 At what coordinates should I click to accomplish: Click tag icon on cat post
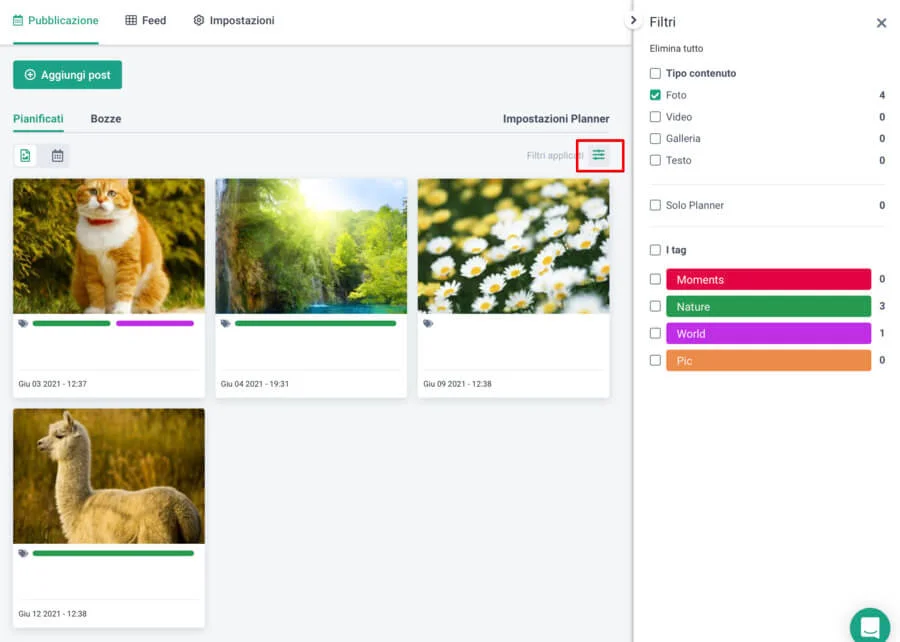tap(23, 323)
